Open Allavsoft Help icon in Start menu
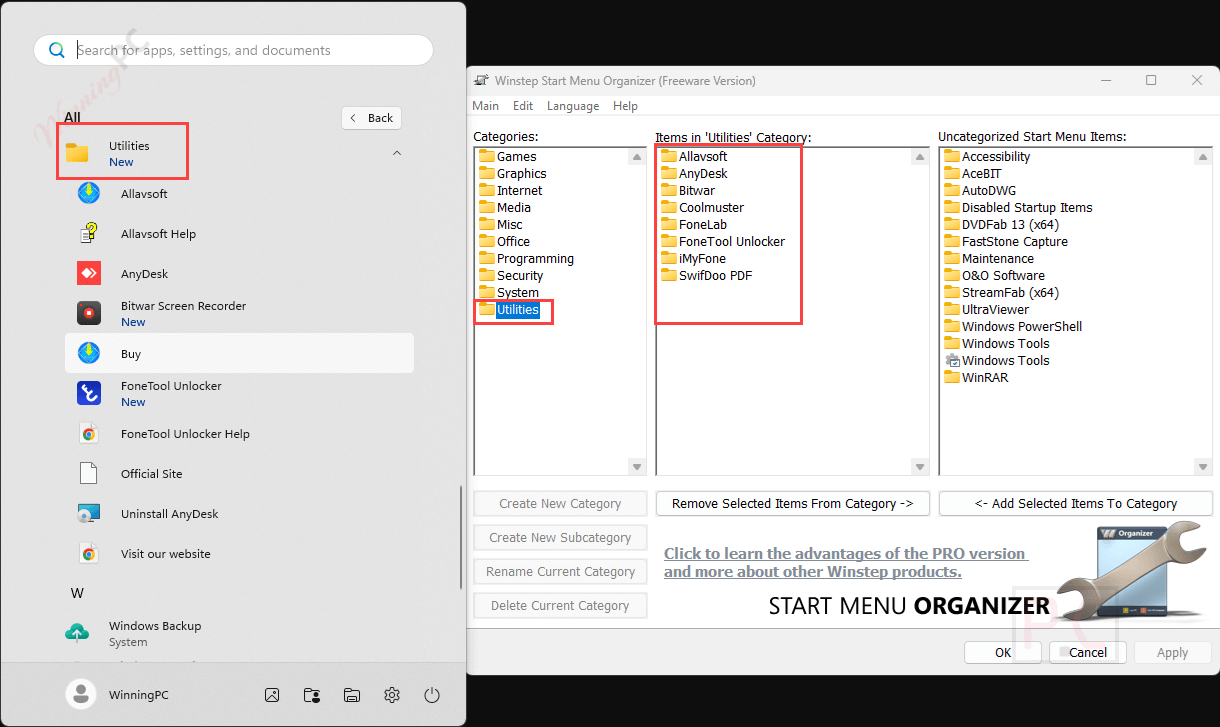This screenshot has width=1220, height=727. pos(89,234)
